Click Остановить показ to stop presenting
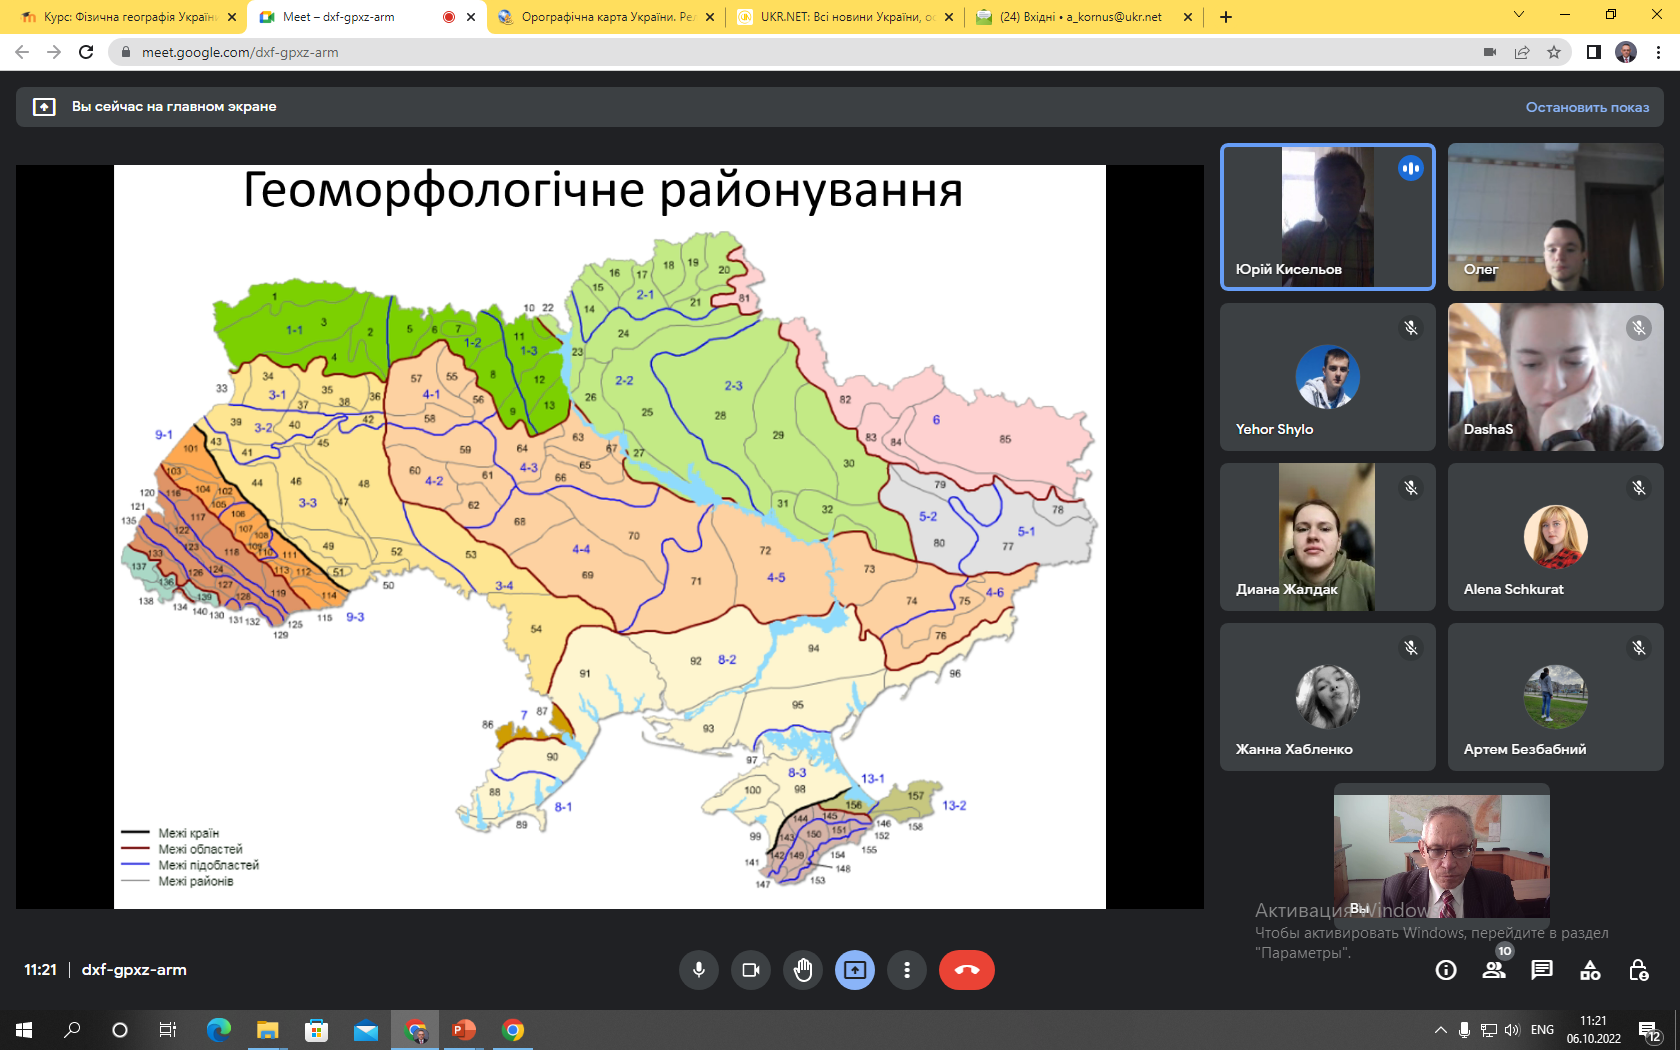 pos(1587,107)
